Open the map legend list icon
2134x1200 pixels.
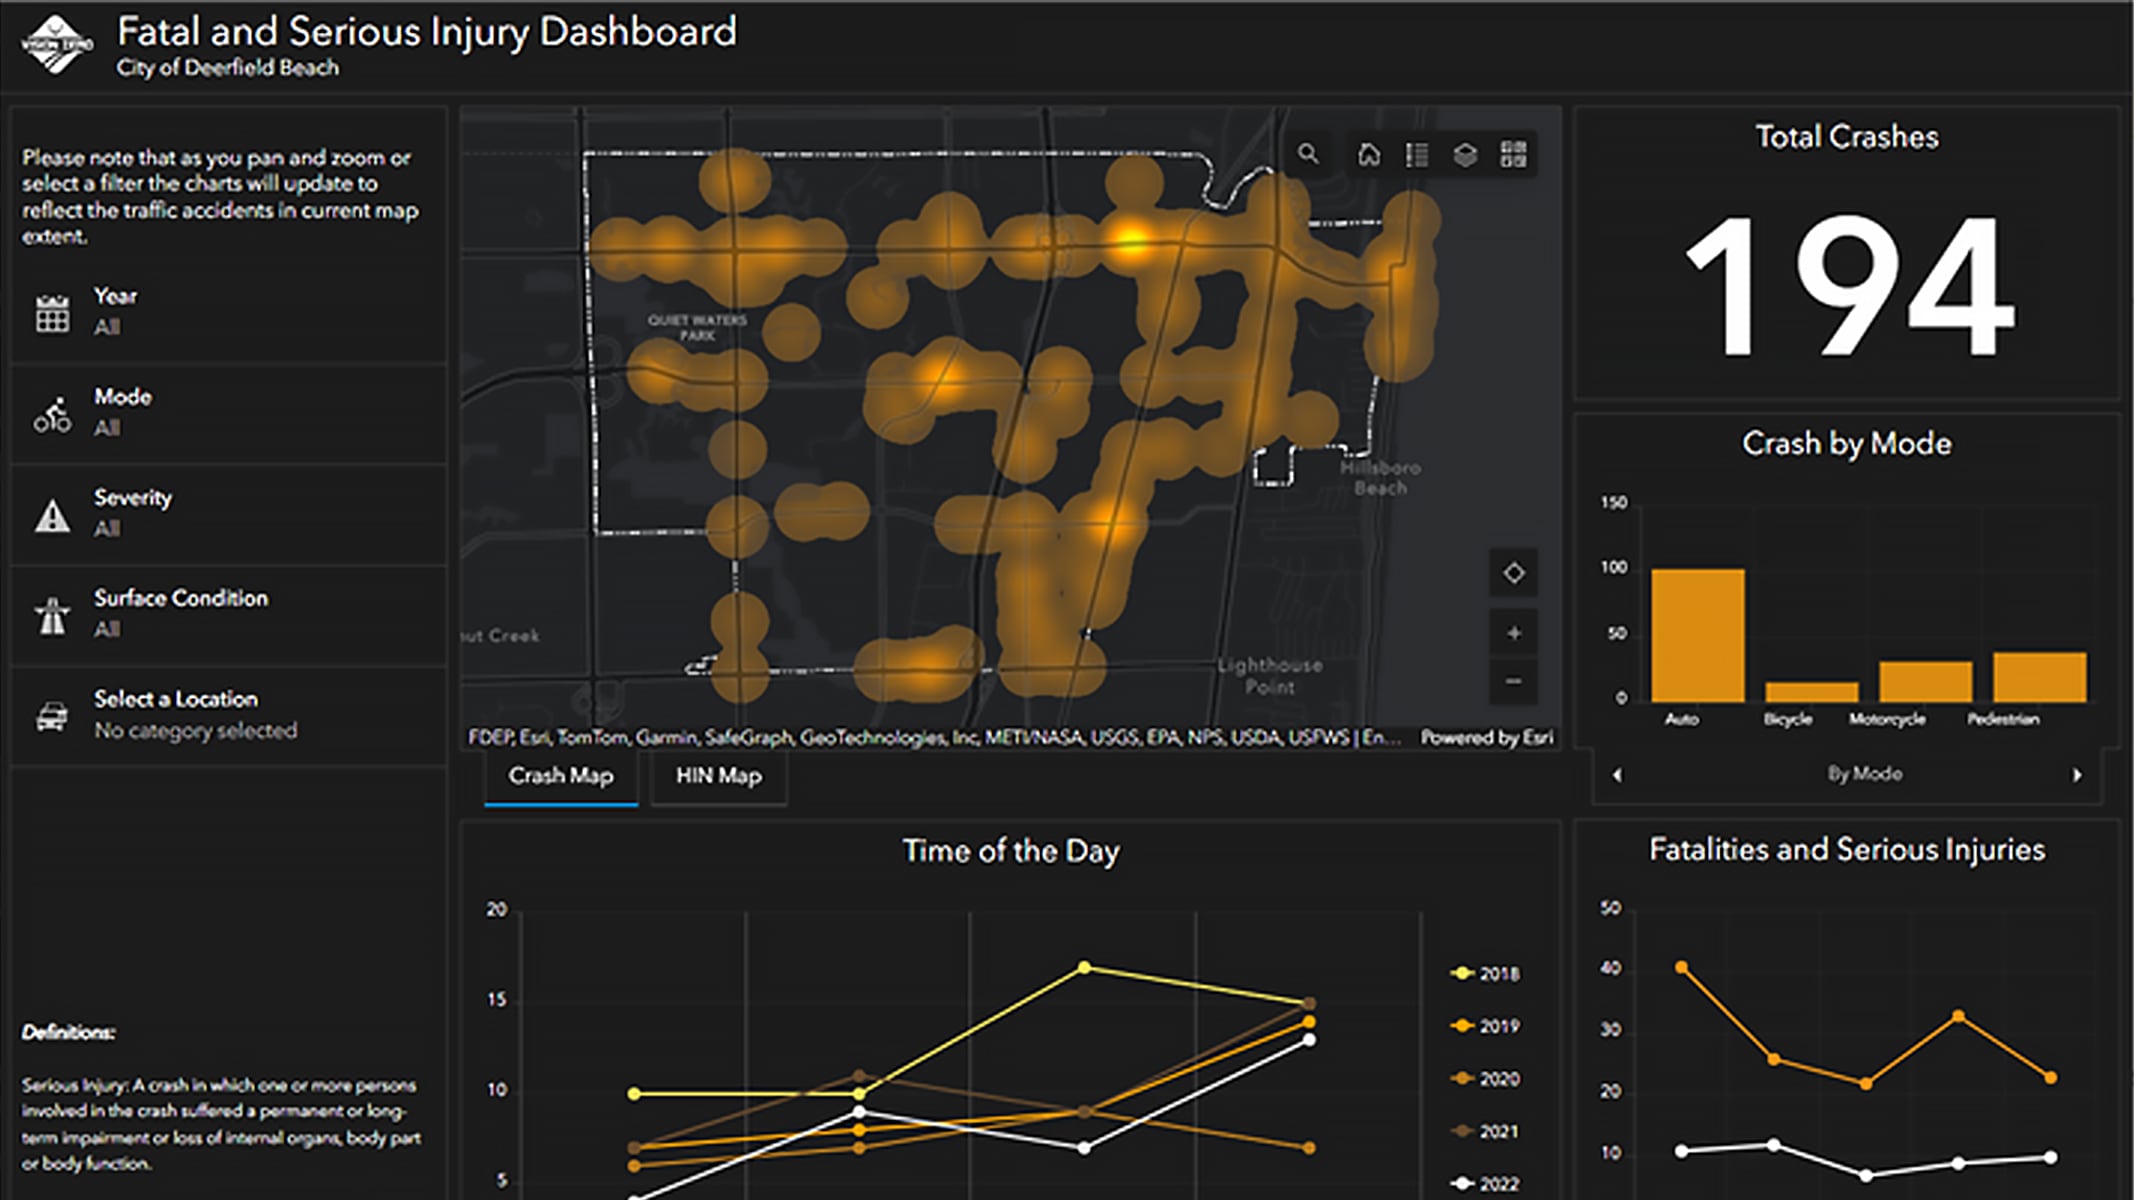pos(1417,154)
